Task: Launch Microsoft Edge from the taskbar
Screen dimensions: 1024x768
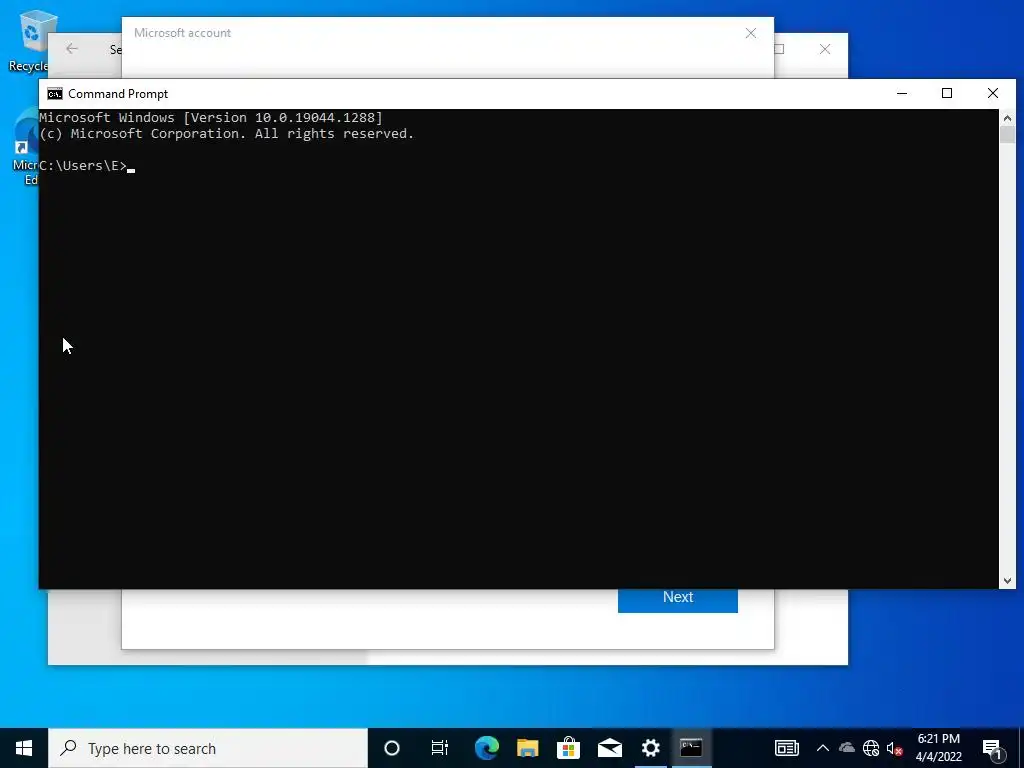Action: pos(487,748)
